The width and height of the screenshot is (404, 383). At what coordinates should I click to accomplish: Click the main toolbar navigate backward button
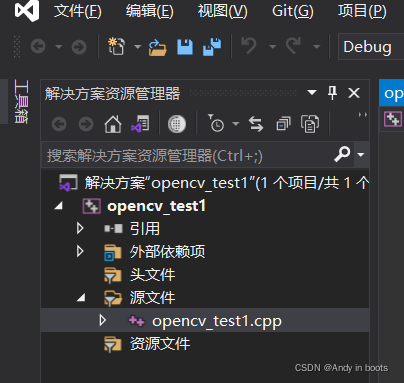pos(38,46)
